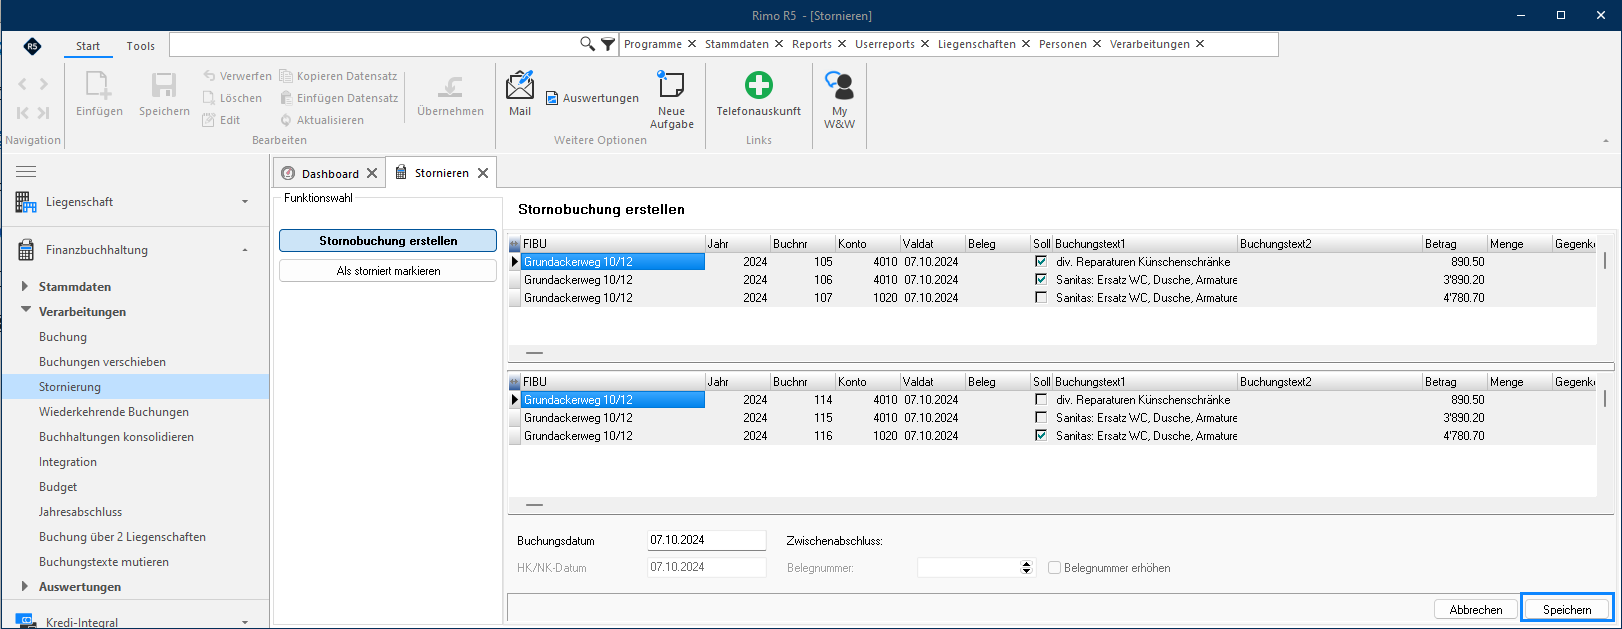Close the Dashboard tab
The width and height of the screenshot is (1622, 629).
(x=372, y=173)
